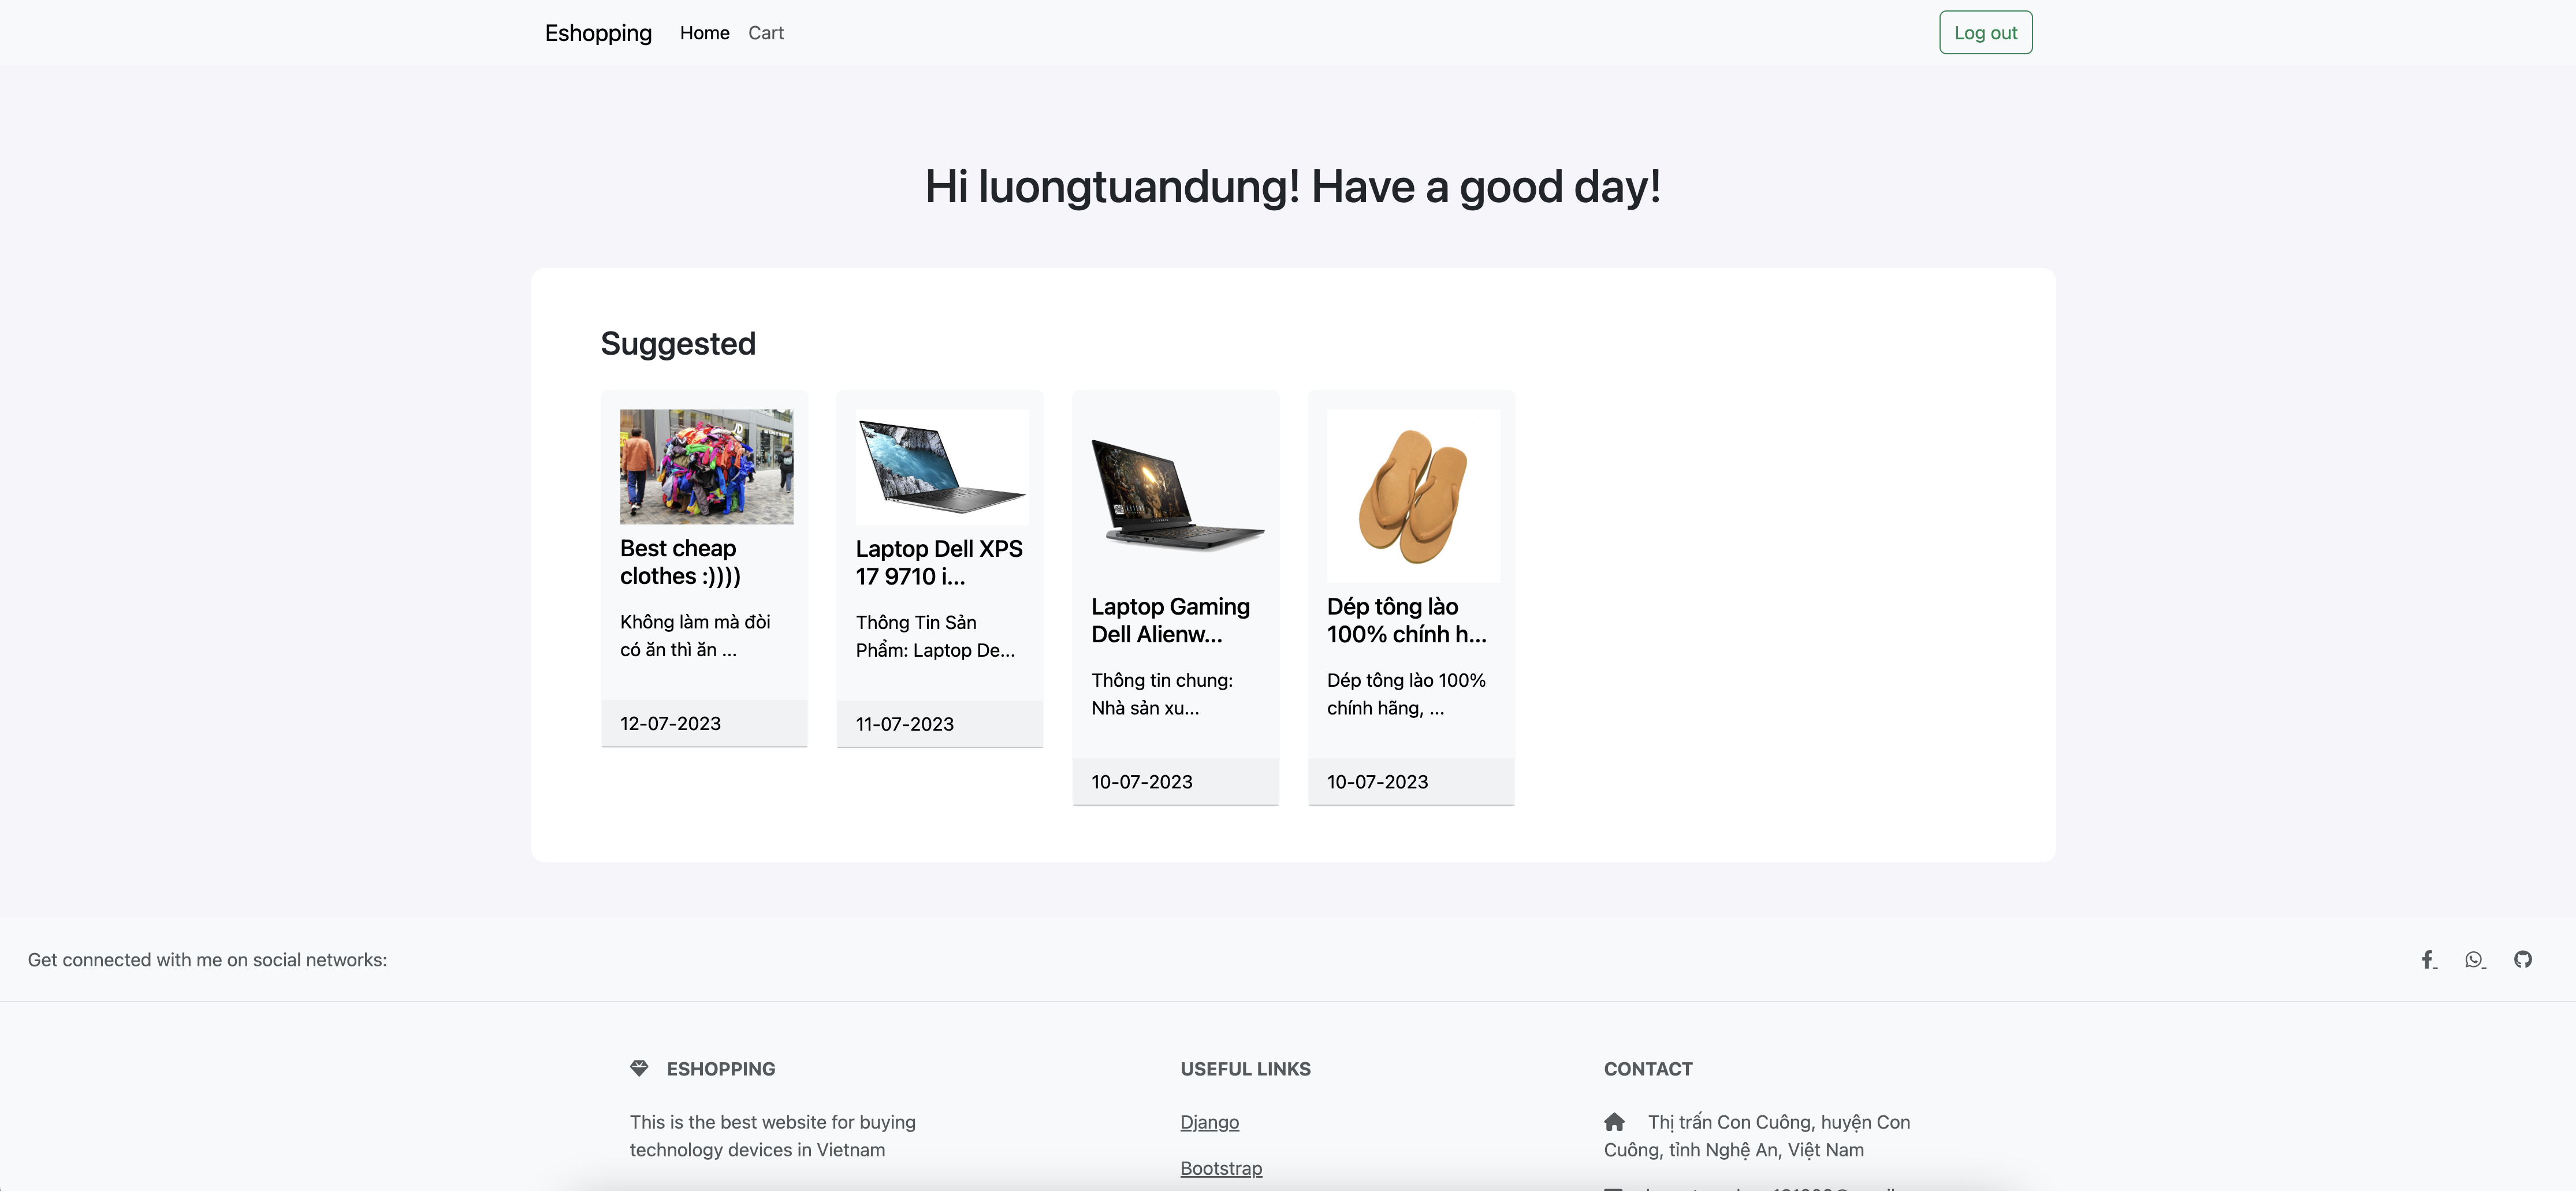Image resolution: width=2576 pixels, height=1191 pixels.
Task: Click the "Laptop Dell XPS 17 9710" title
Action: 939,562
